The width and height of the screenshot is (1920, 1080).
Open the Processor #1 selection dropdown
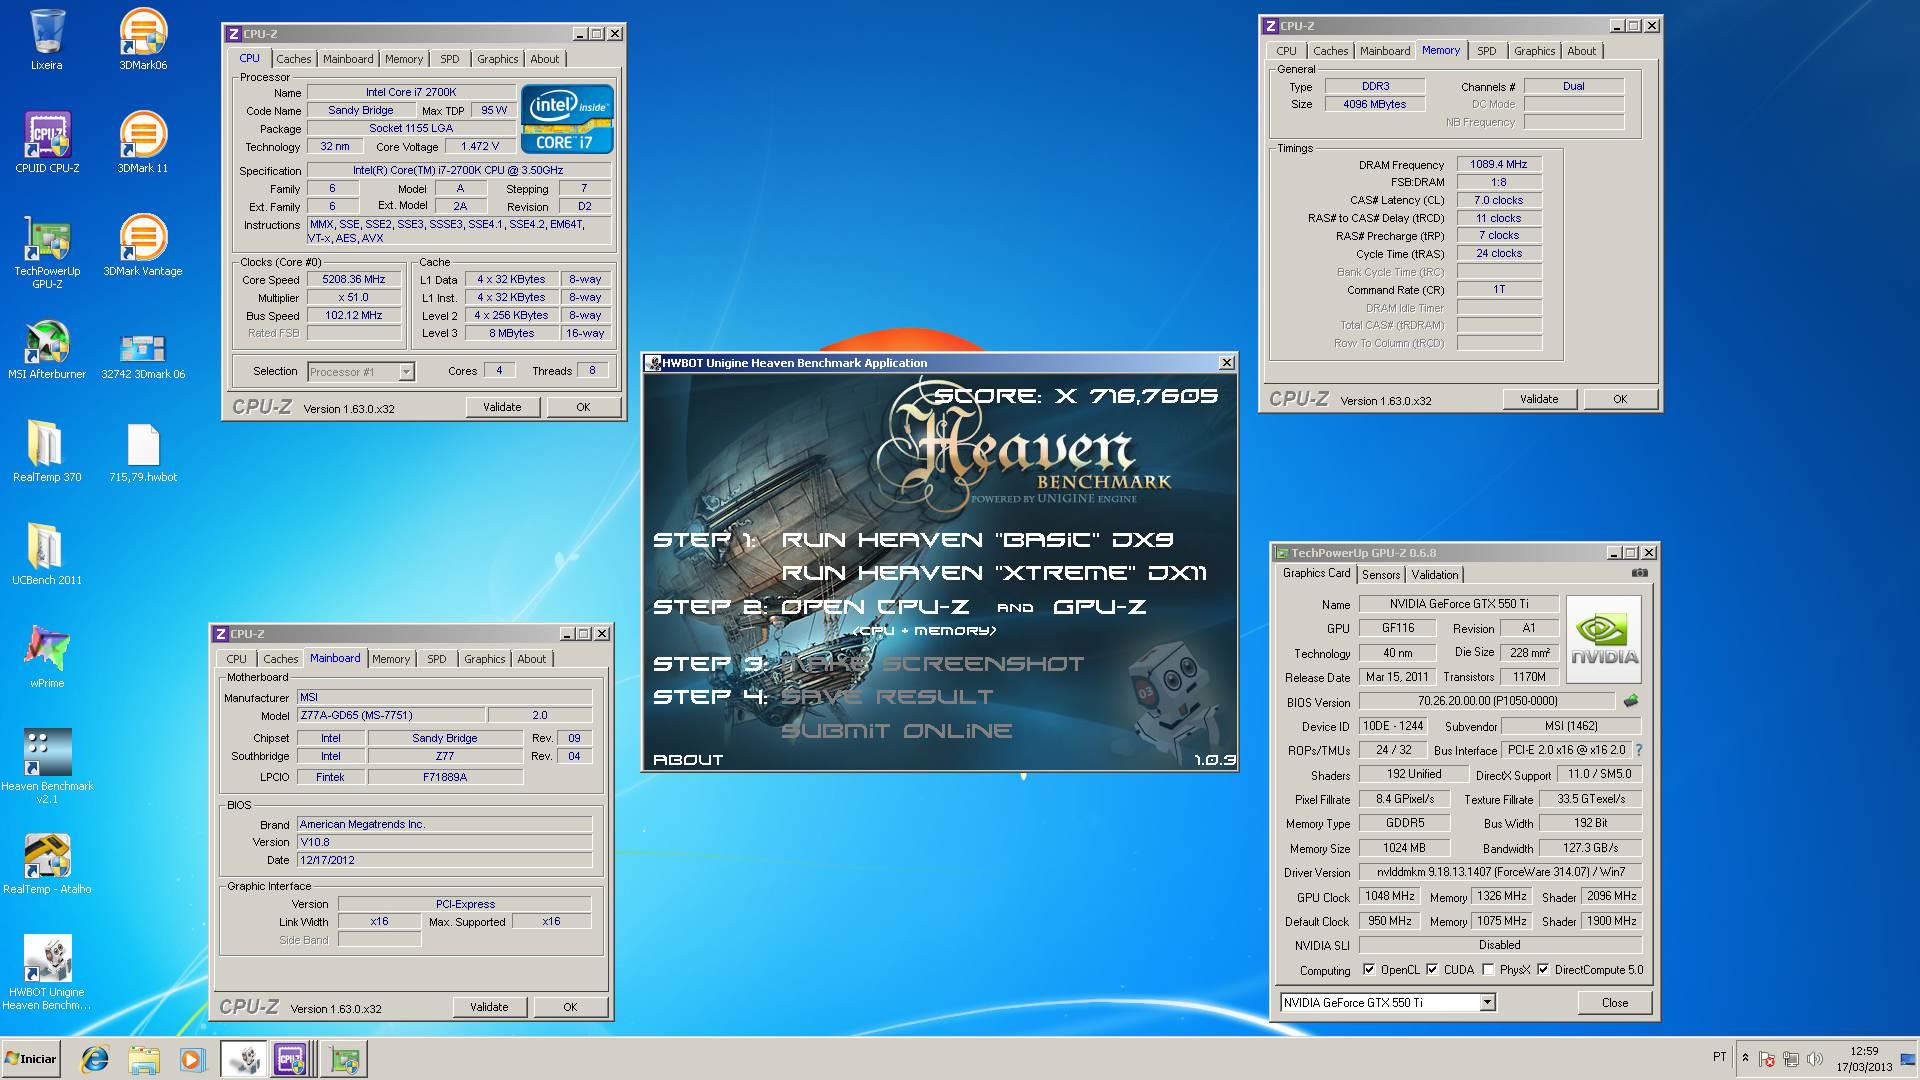(406, 371)
